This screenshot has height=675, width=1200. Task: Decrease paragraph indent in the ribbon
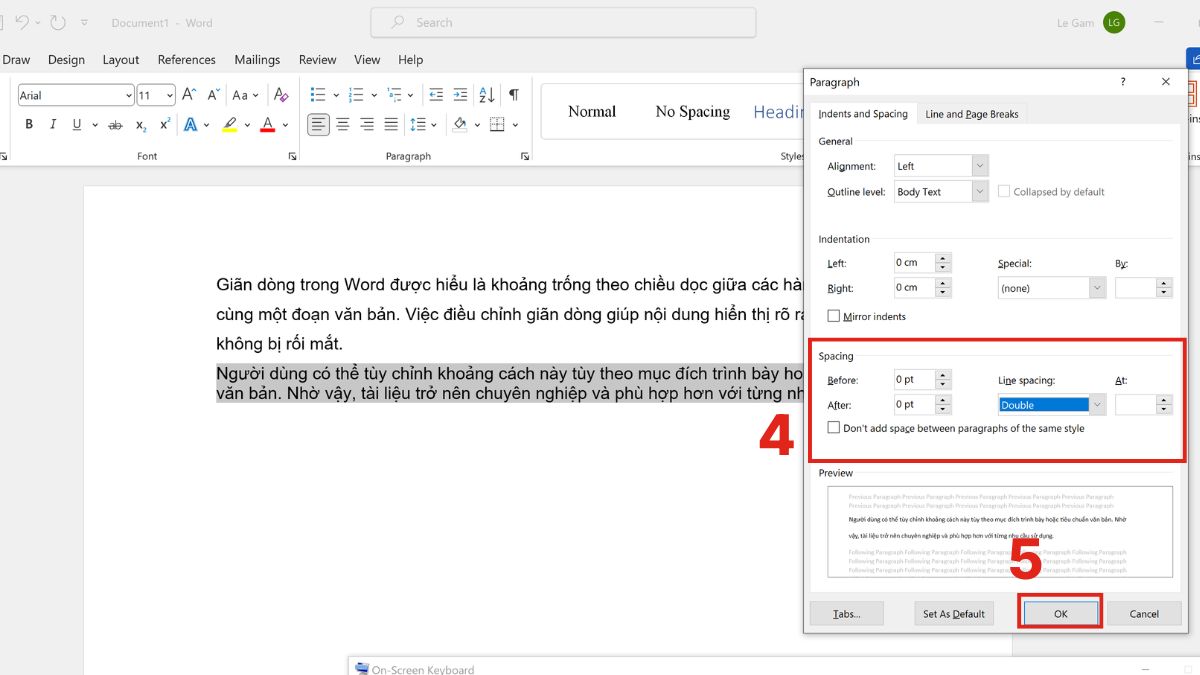point(436,95)
